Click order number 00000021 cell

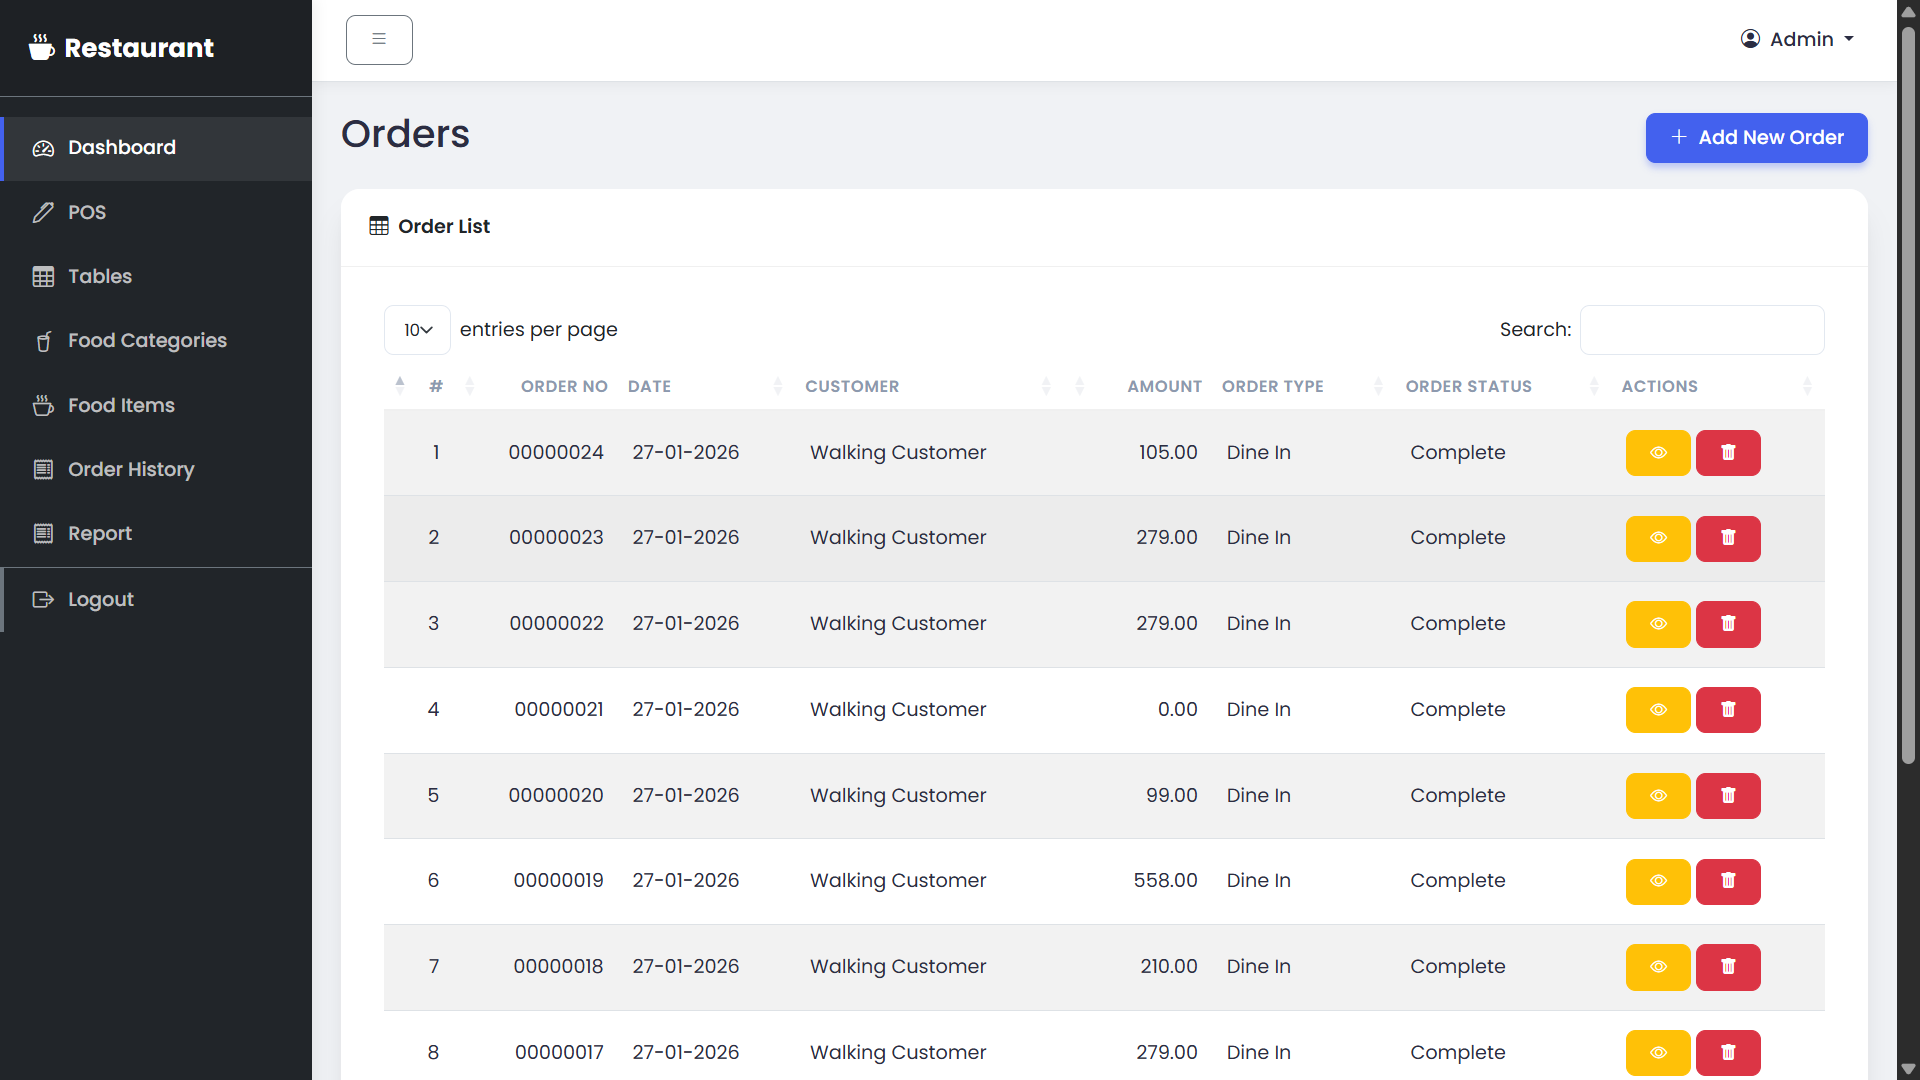[559, 710]
